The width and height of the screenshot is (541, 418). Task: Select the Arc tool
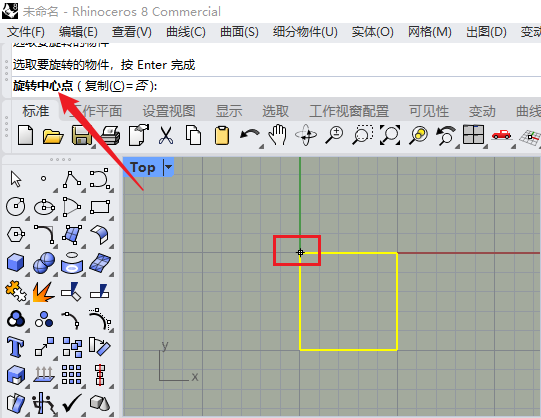coord(72,207)
